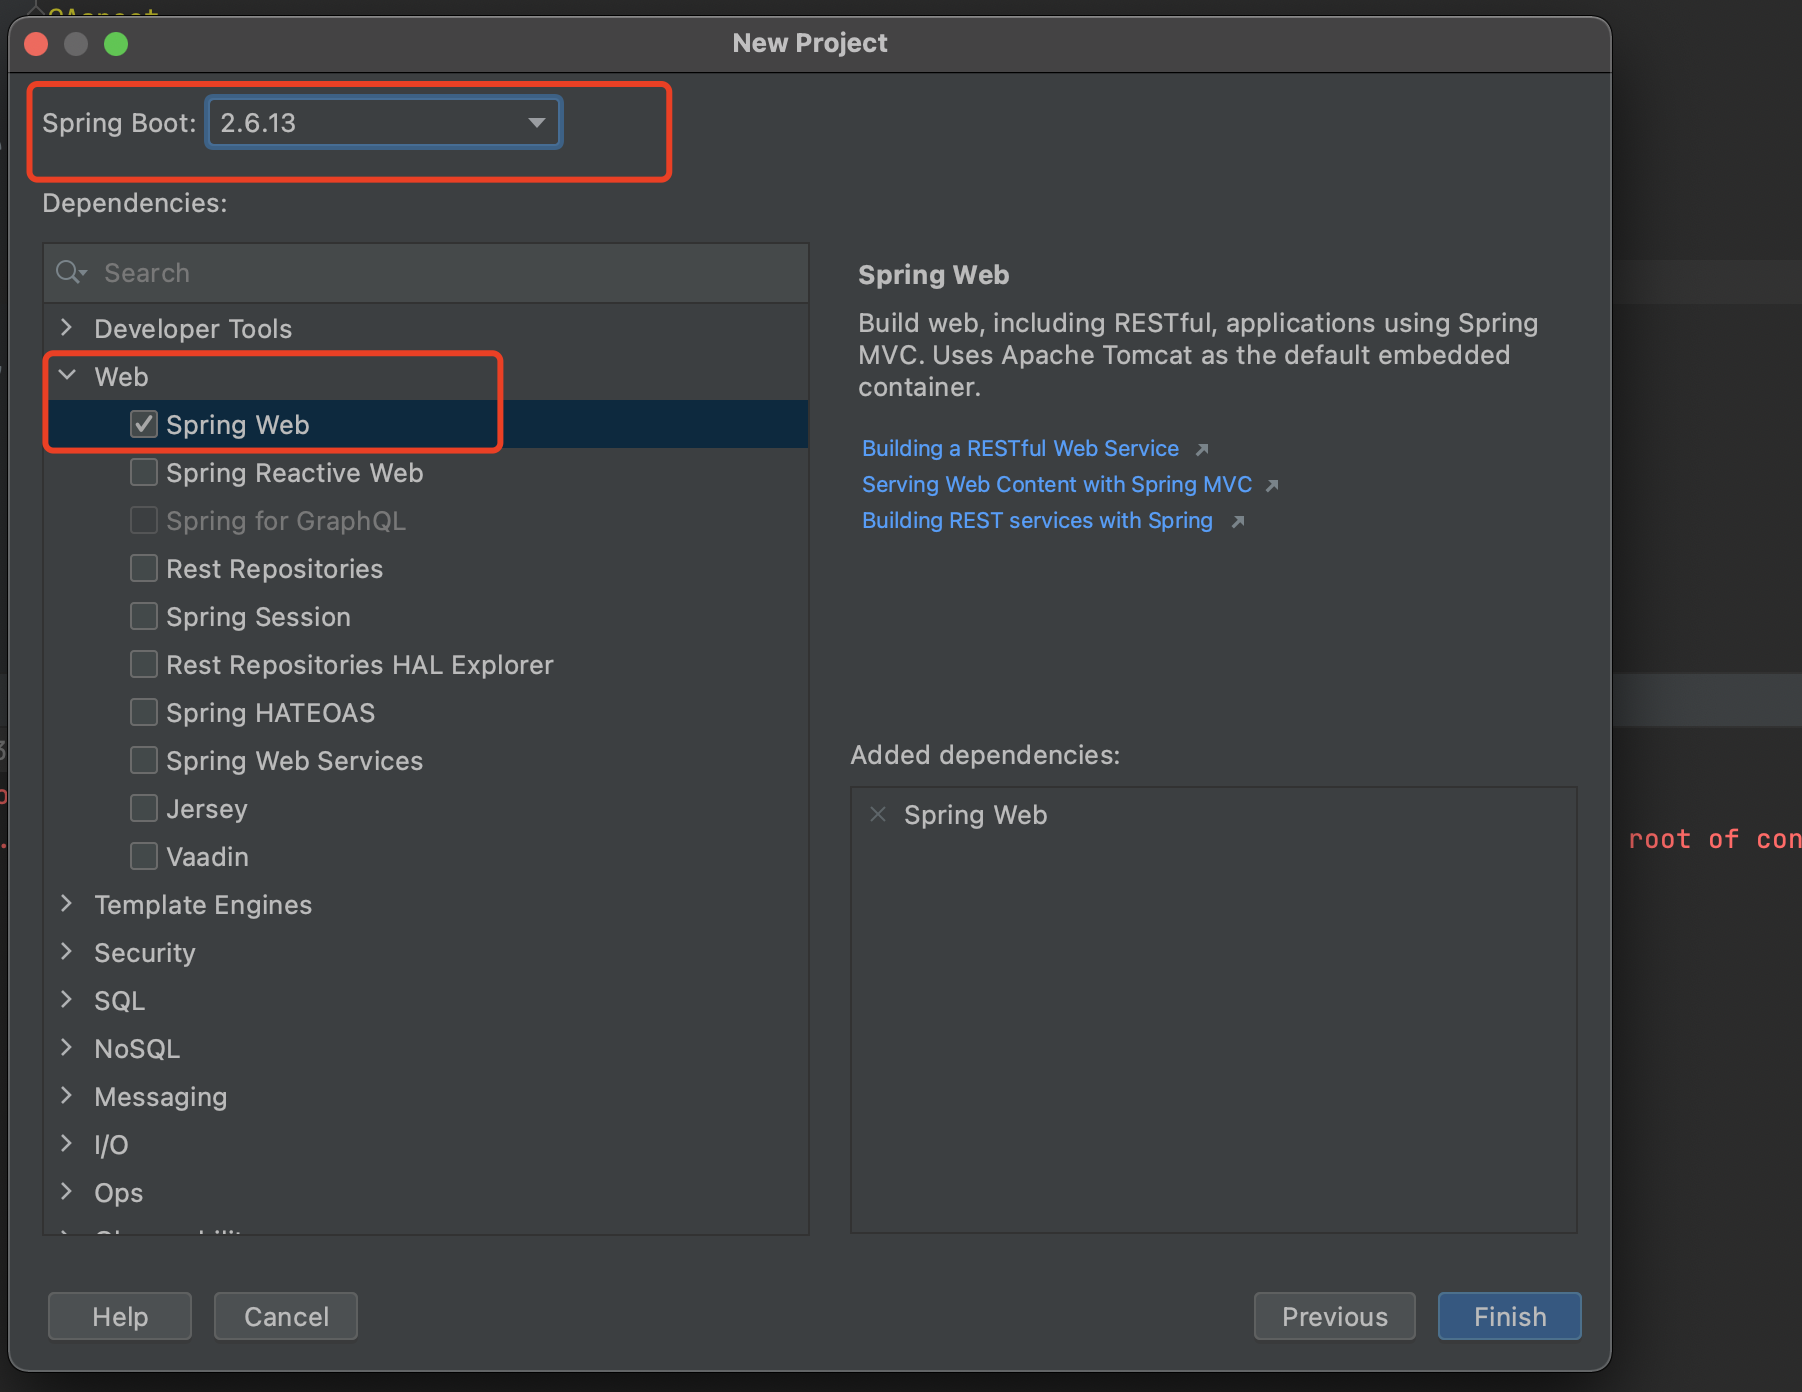Expand the Security category
The image size is (1802, 1392).
[x=66, y=951]
